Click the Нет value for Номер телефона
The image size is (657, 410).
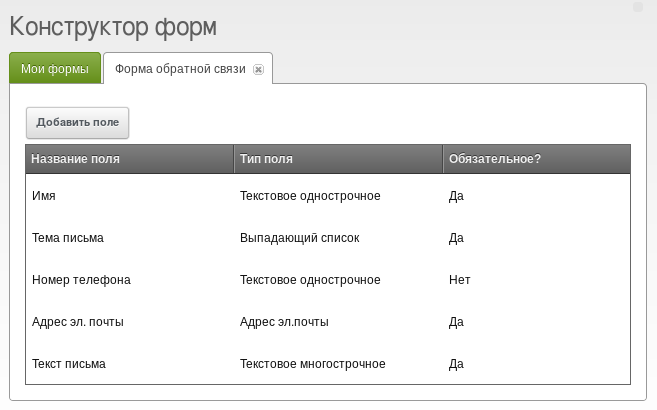[460, 280]
